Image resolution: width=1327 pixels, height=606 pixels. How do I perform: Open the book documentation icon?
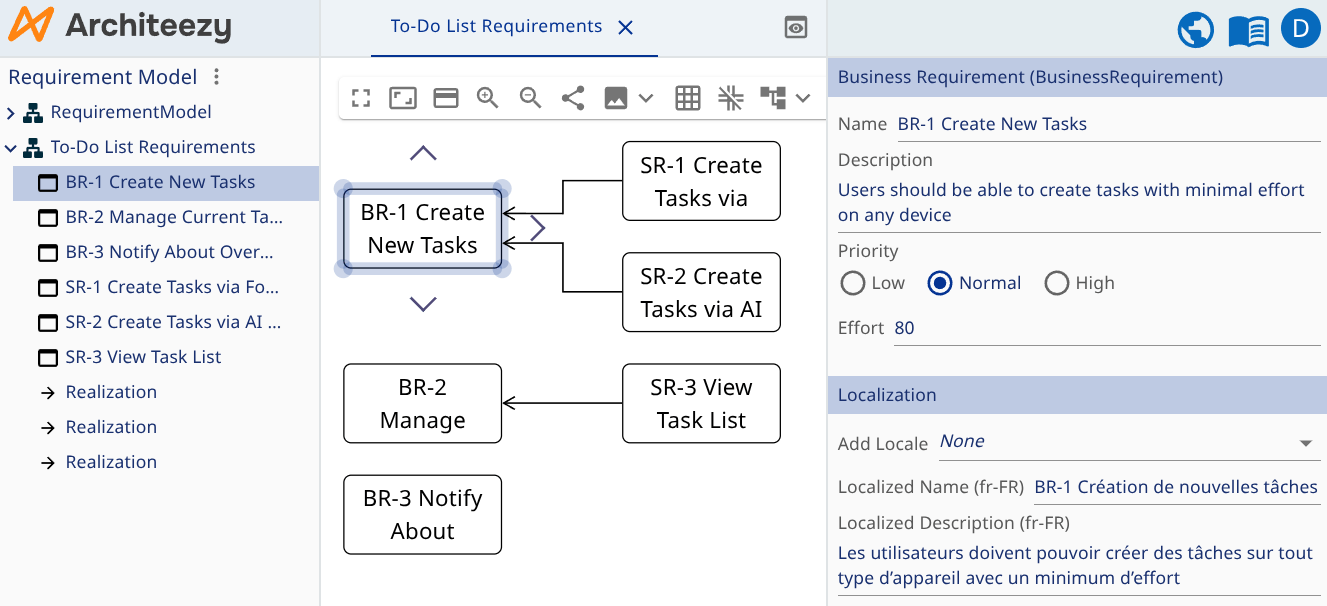coord(1248,30)
